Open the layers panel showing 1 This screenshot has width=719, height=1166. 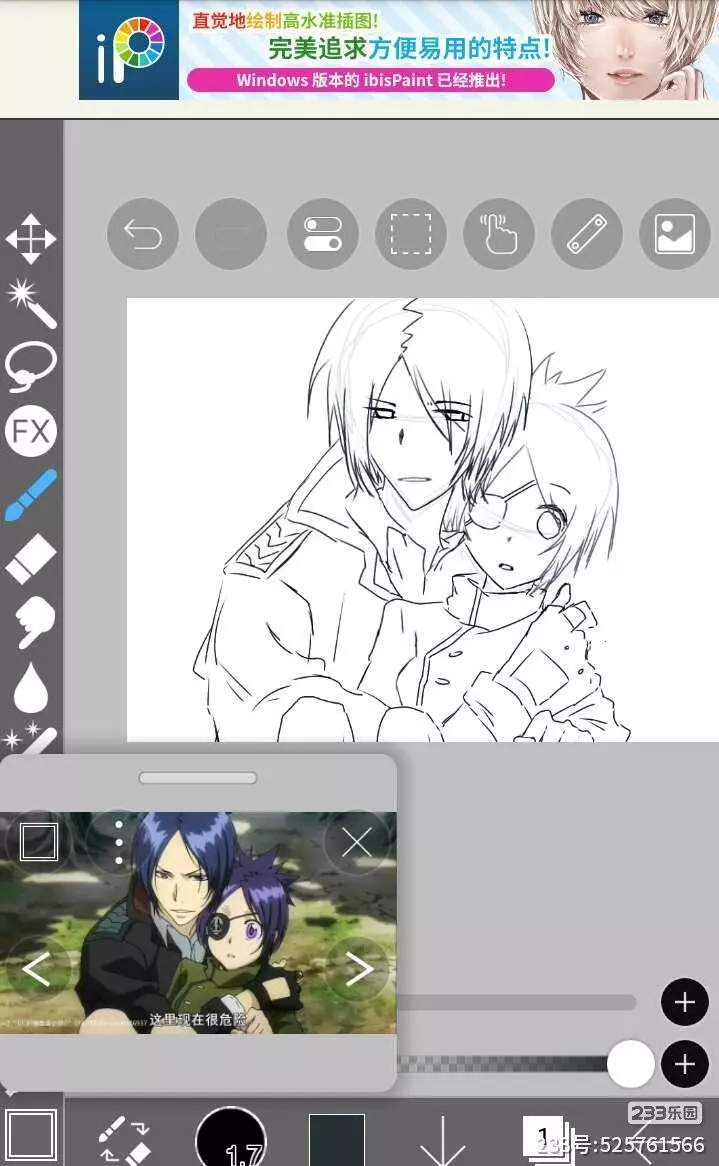[546, 1138]
